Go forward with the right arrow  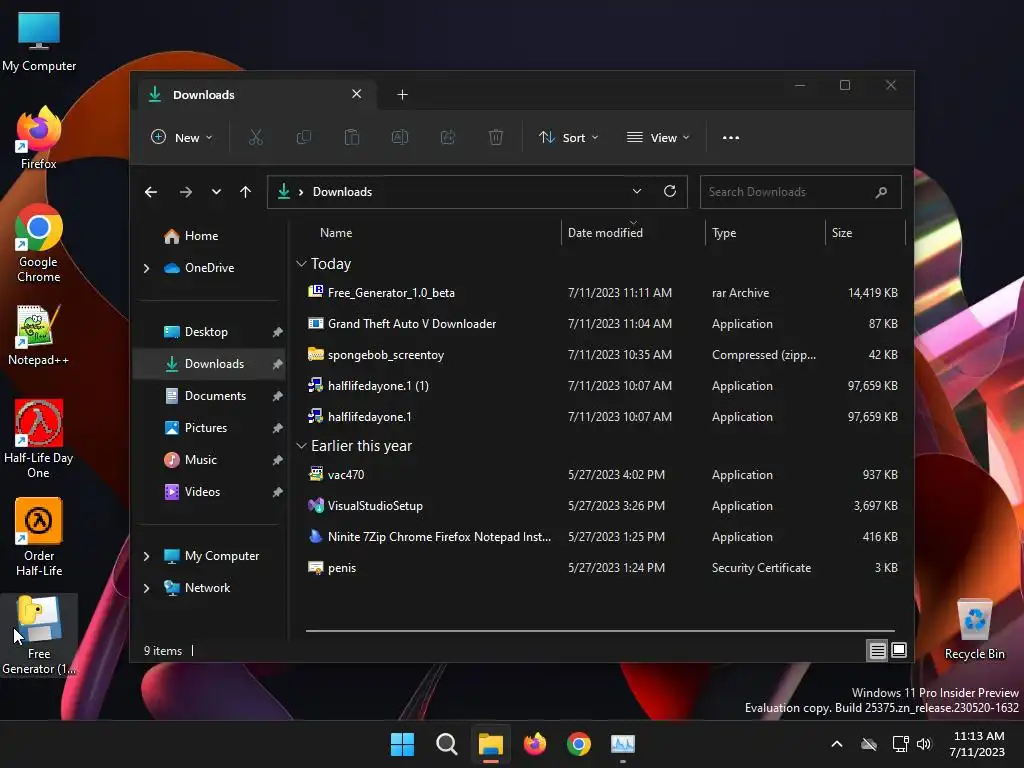(185, 192)
